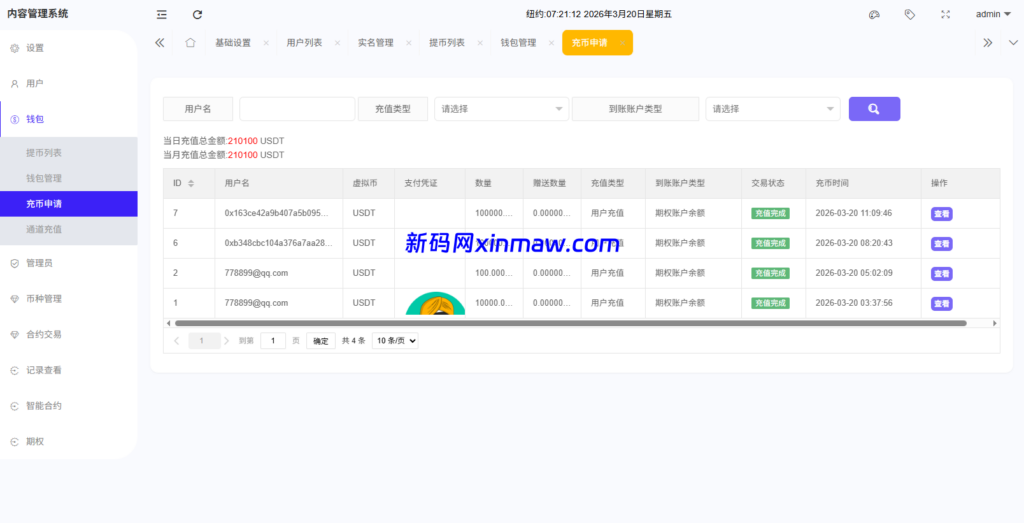Expand the 记录查看 sidebar menu
Image resolution: width=1024 pixels, height=523 pixels.
click(x=69, y=370)
